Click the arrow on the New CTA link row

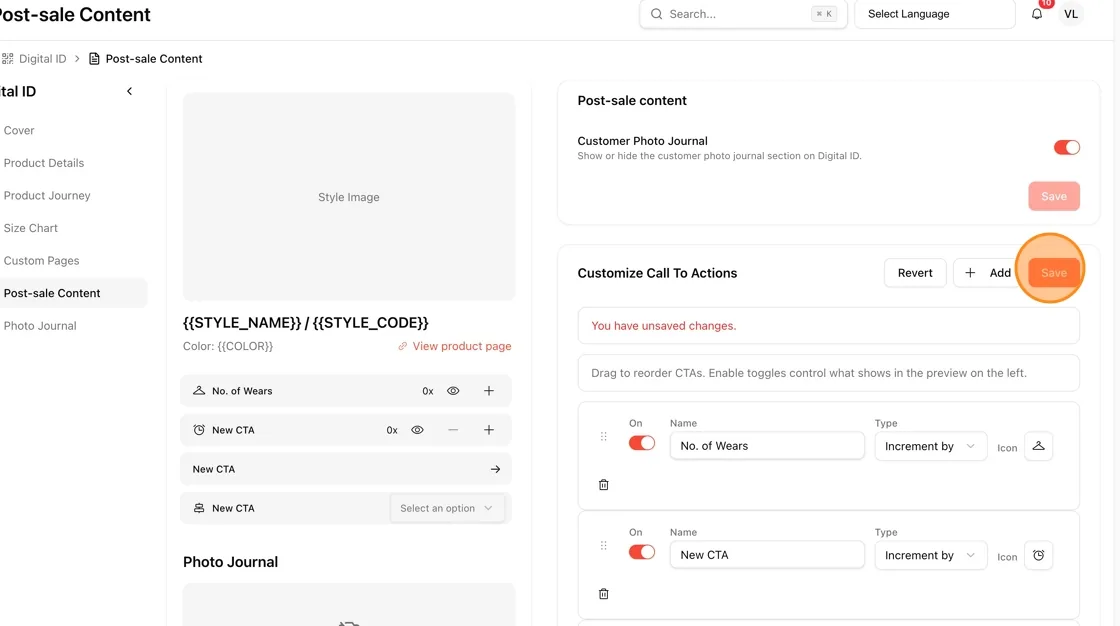[495, 470]
